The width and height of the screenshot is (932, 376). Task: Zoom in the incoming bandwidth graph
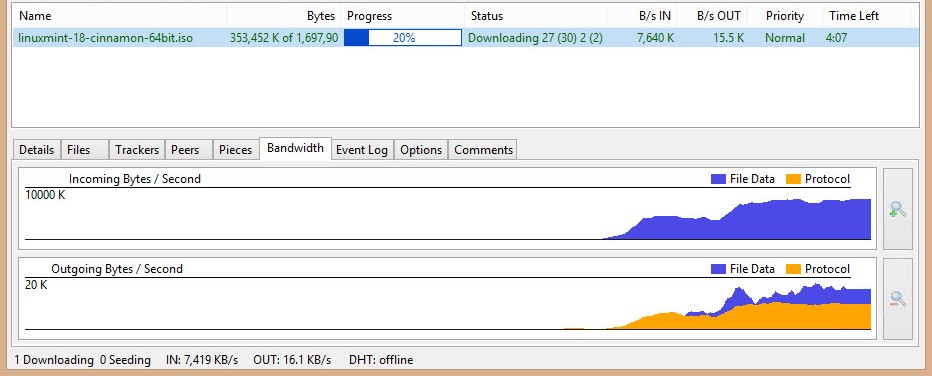point(898,208)
